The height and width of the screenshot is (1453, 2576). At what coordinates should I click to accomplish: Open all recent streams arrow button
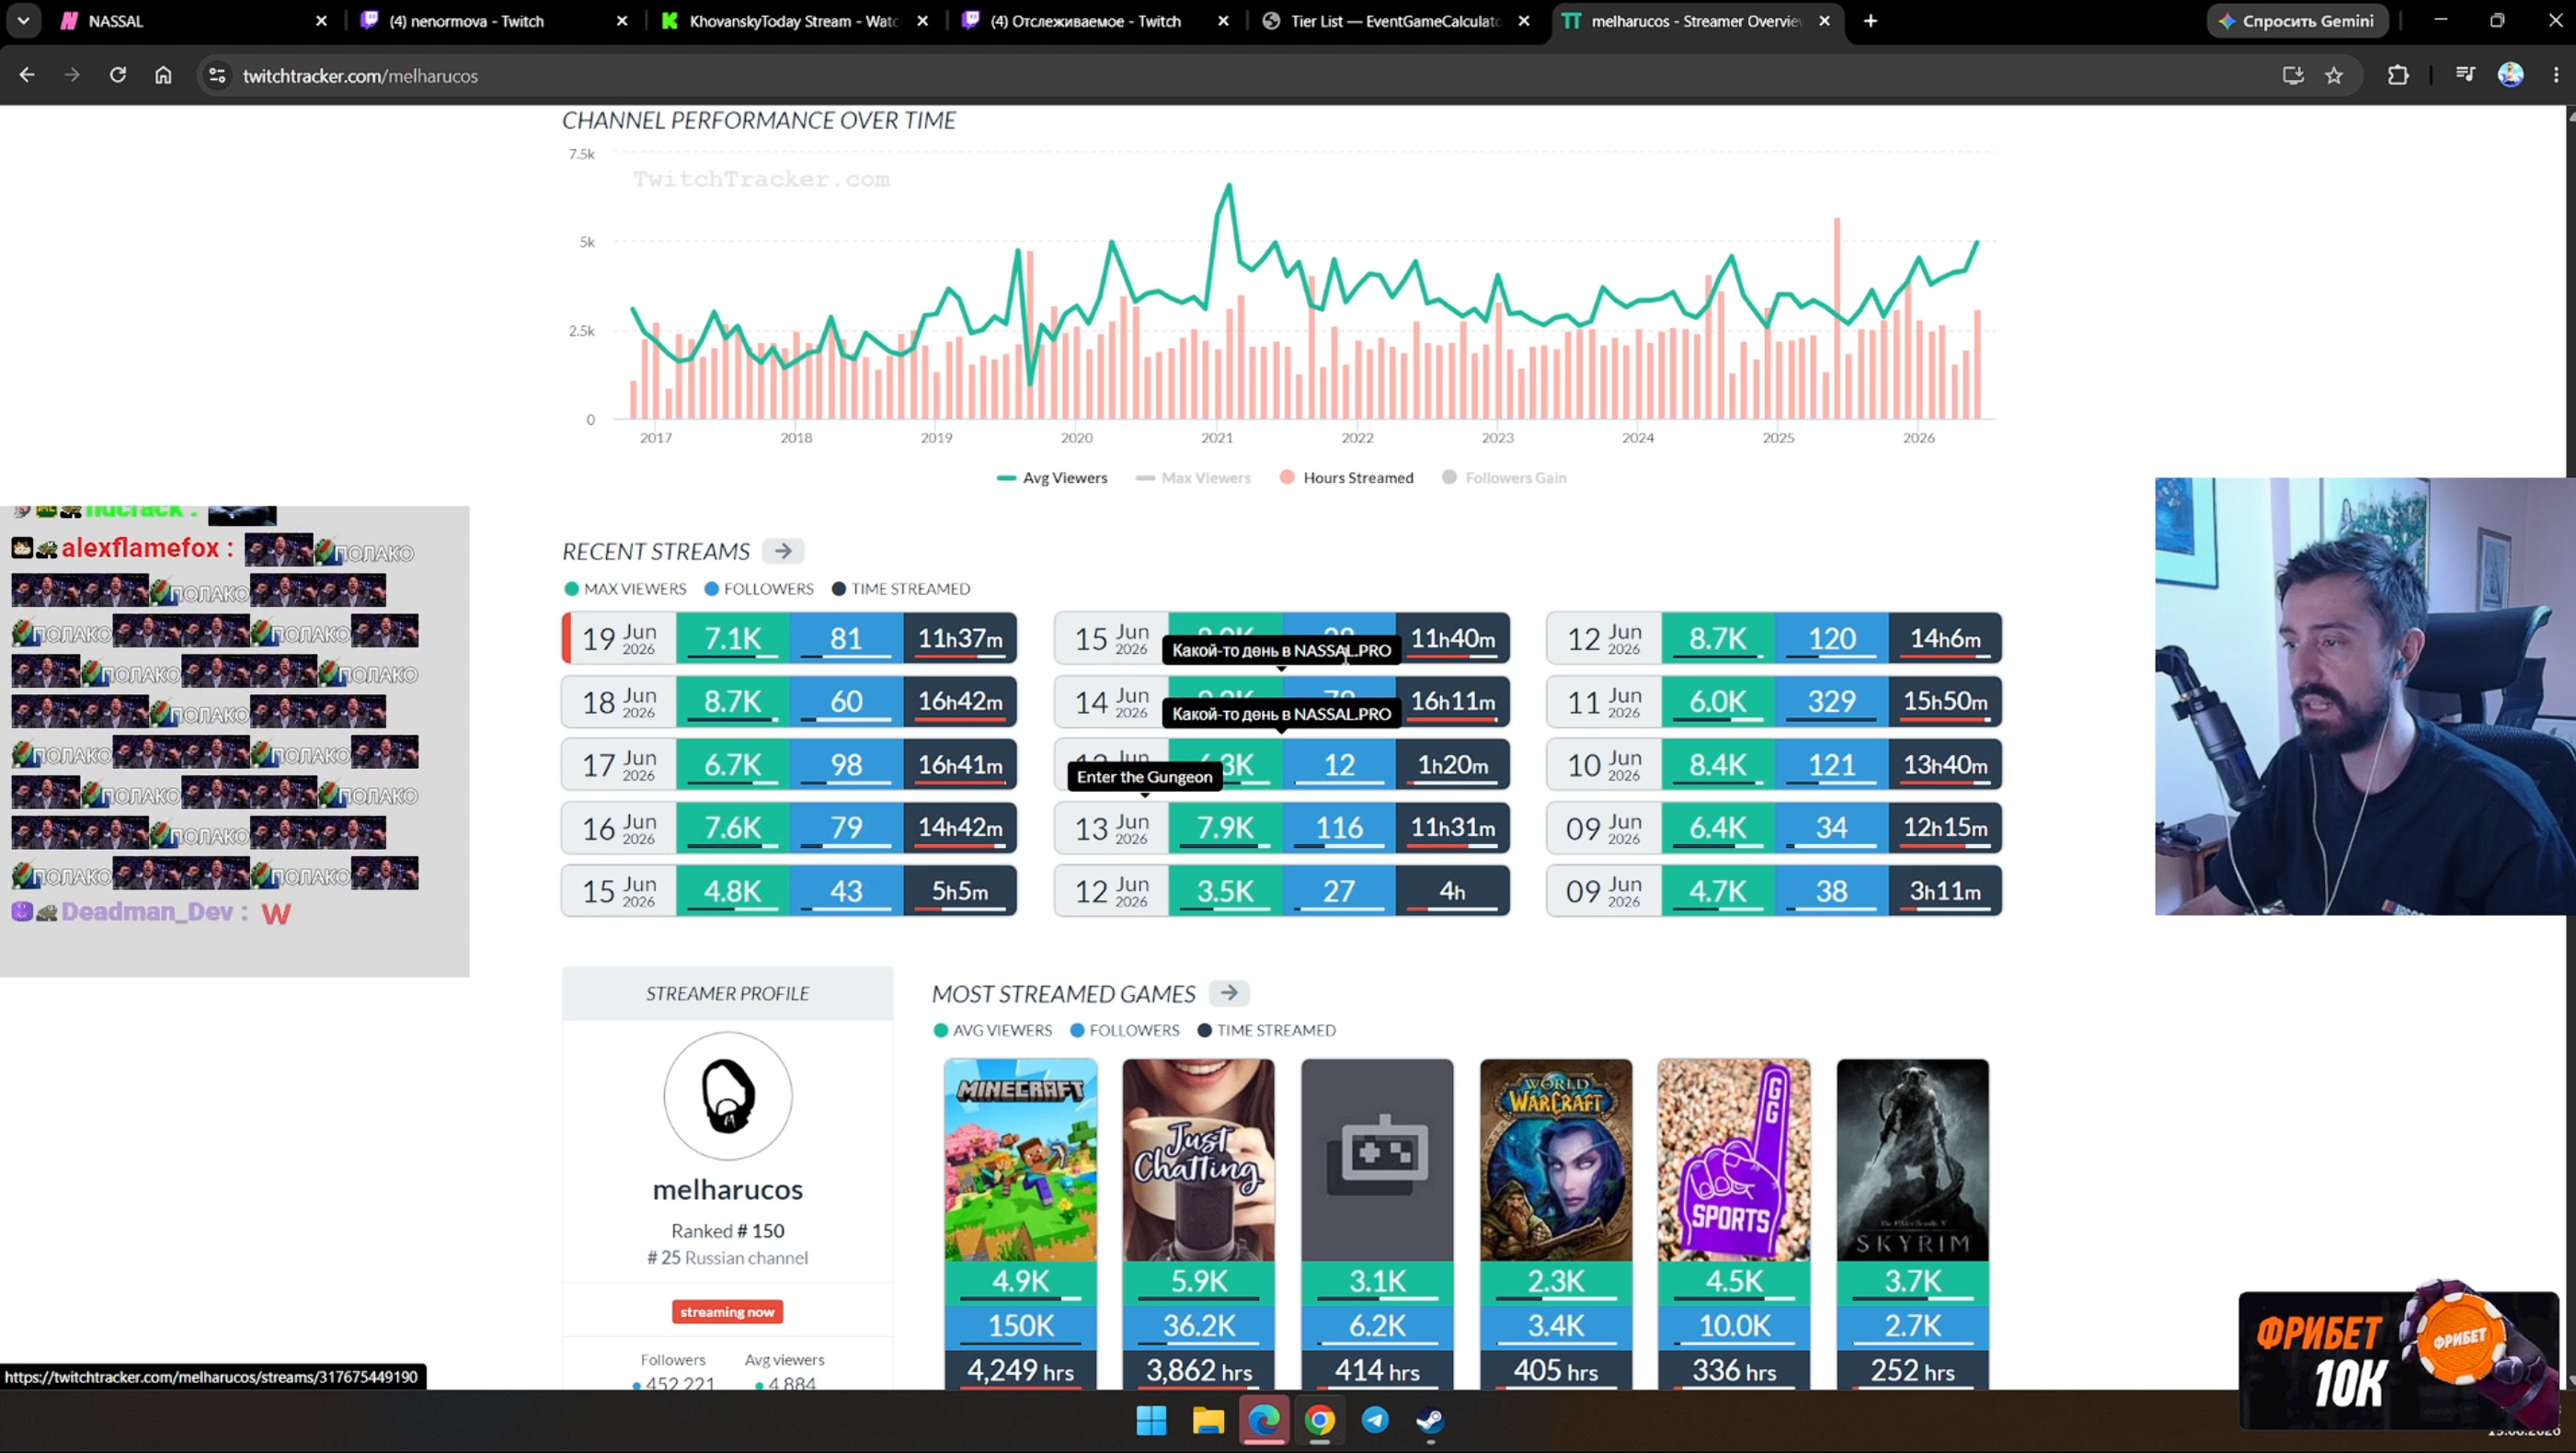783,551
